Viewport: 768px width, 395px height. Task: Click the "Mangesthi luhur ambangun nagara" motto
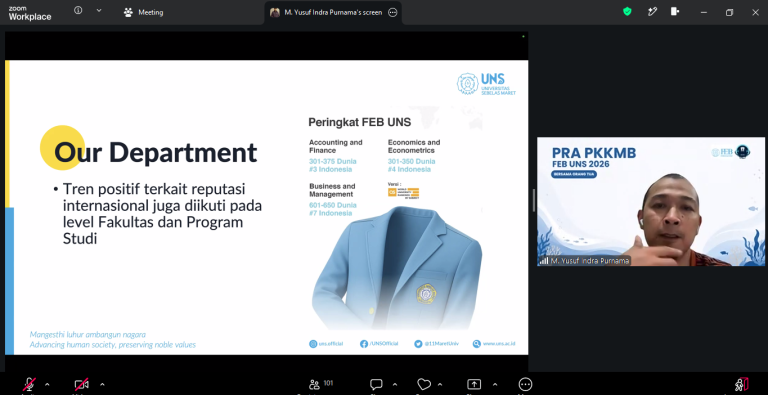tap(88, 335)
